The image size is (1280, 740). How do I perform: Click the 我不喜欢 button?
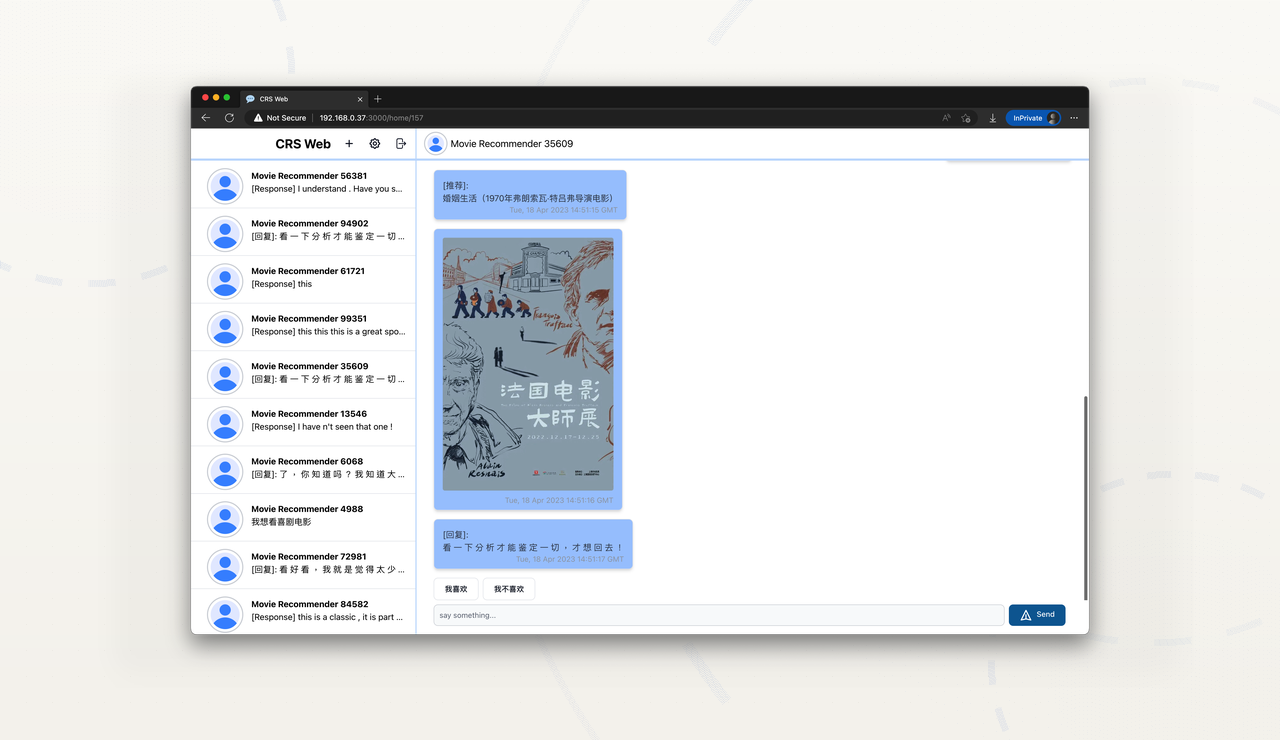point(509,589)
